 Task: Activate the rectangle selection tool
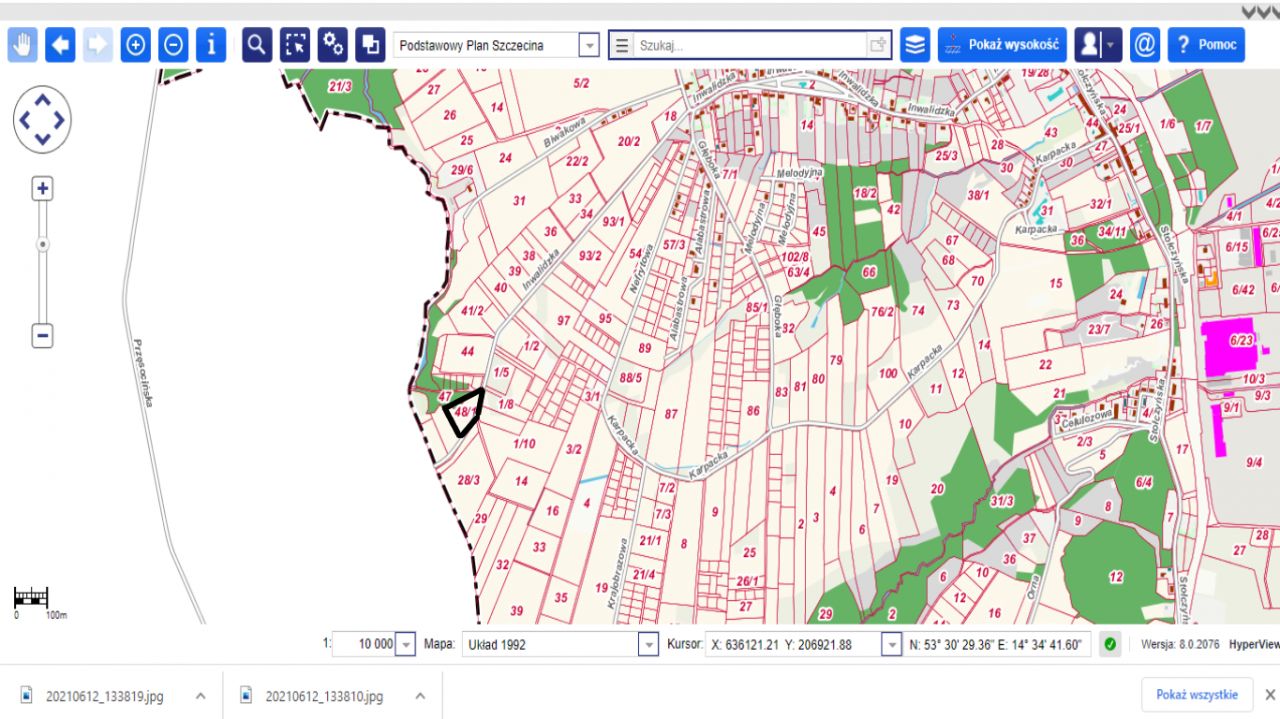point(295,45)
